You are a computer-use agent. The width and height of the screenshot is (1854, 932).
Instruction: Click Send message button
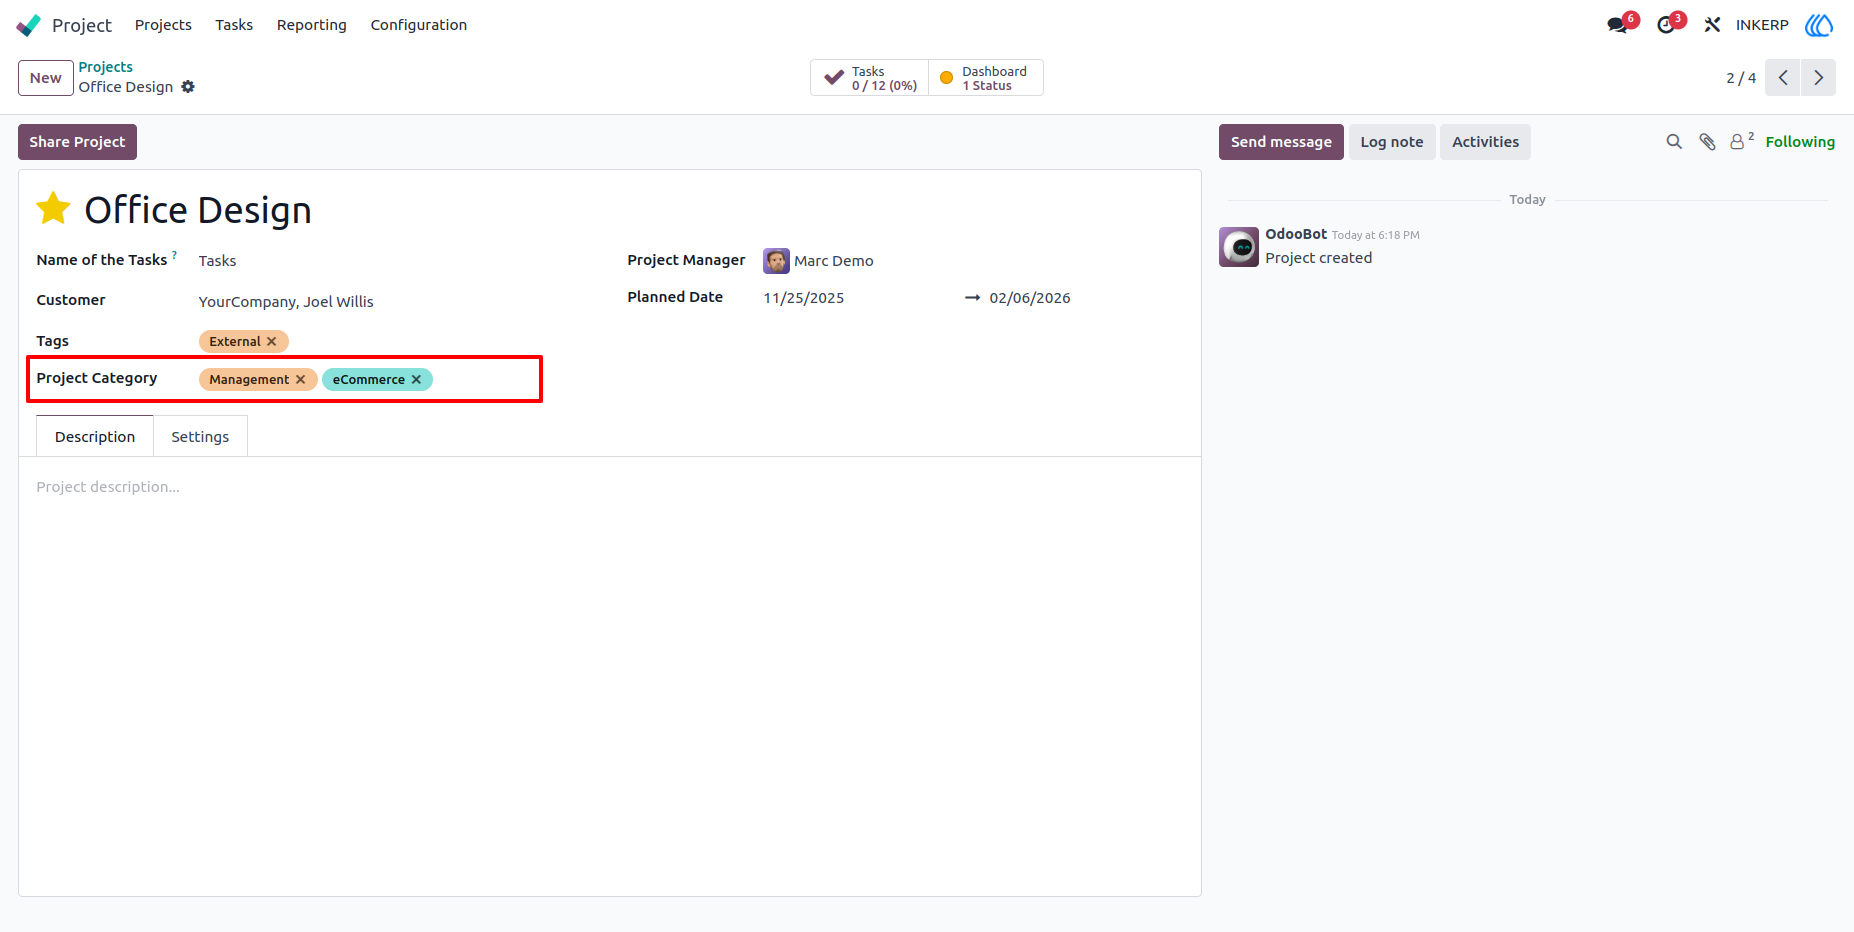click(x=1281, y=142)
